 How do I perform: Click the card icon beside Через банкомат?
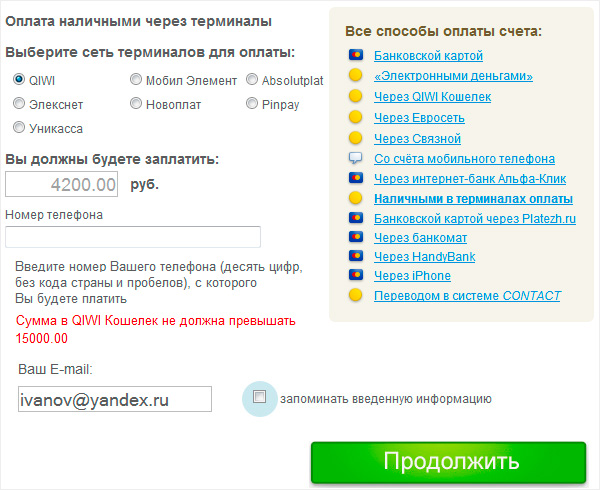(355, 237)
